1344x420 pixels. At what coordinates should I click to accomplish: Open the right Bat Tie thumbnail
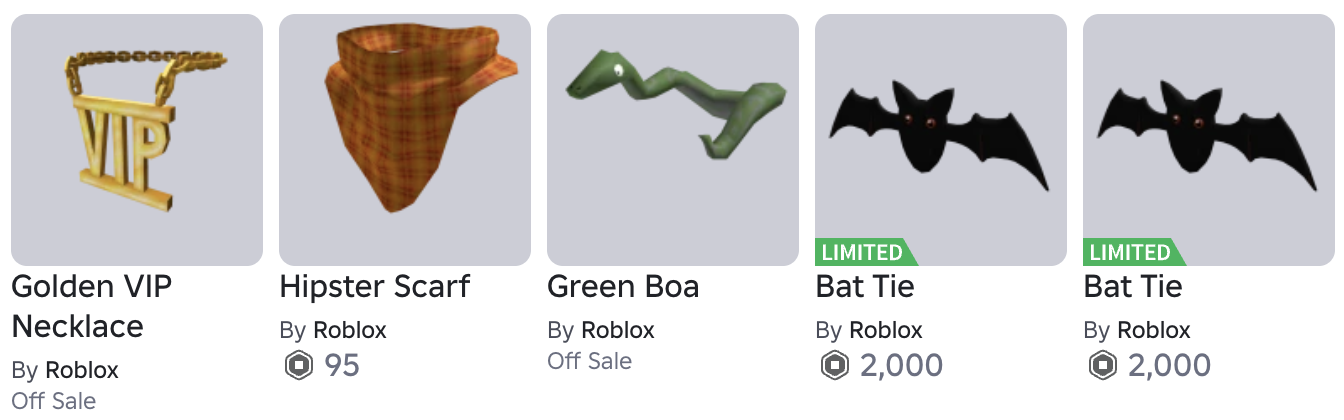click(1209, 140)
